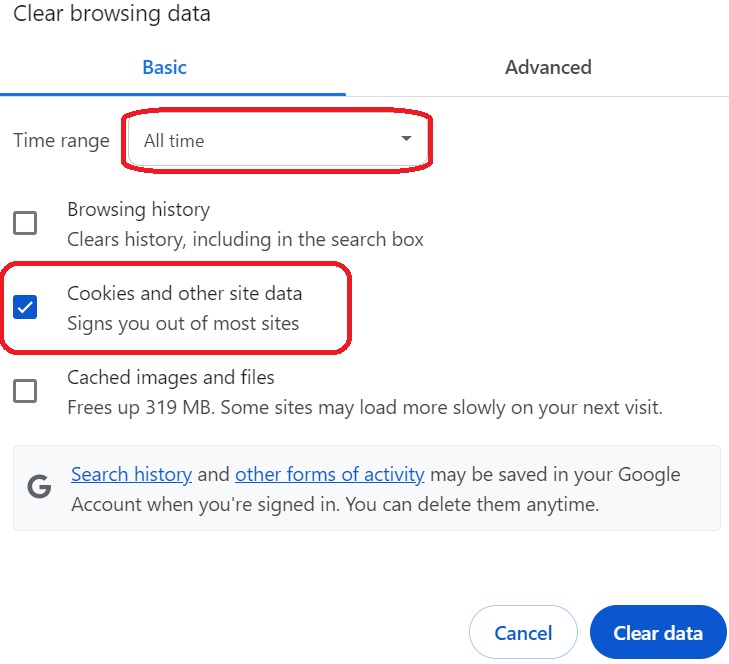Viewport: 729px width, 664px height.
Task: Click the Time range dropdown arrow
Action: [x=406, y=139]
